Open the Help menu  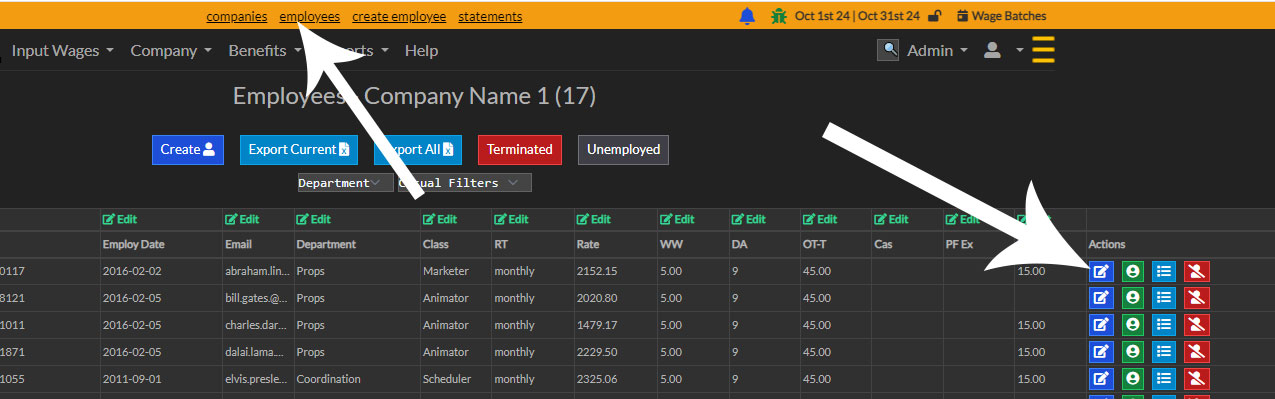[421, 50]
